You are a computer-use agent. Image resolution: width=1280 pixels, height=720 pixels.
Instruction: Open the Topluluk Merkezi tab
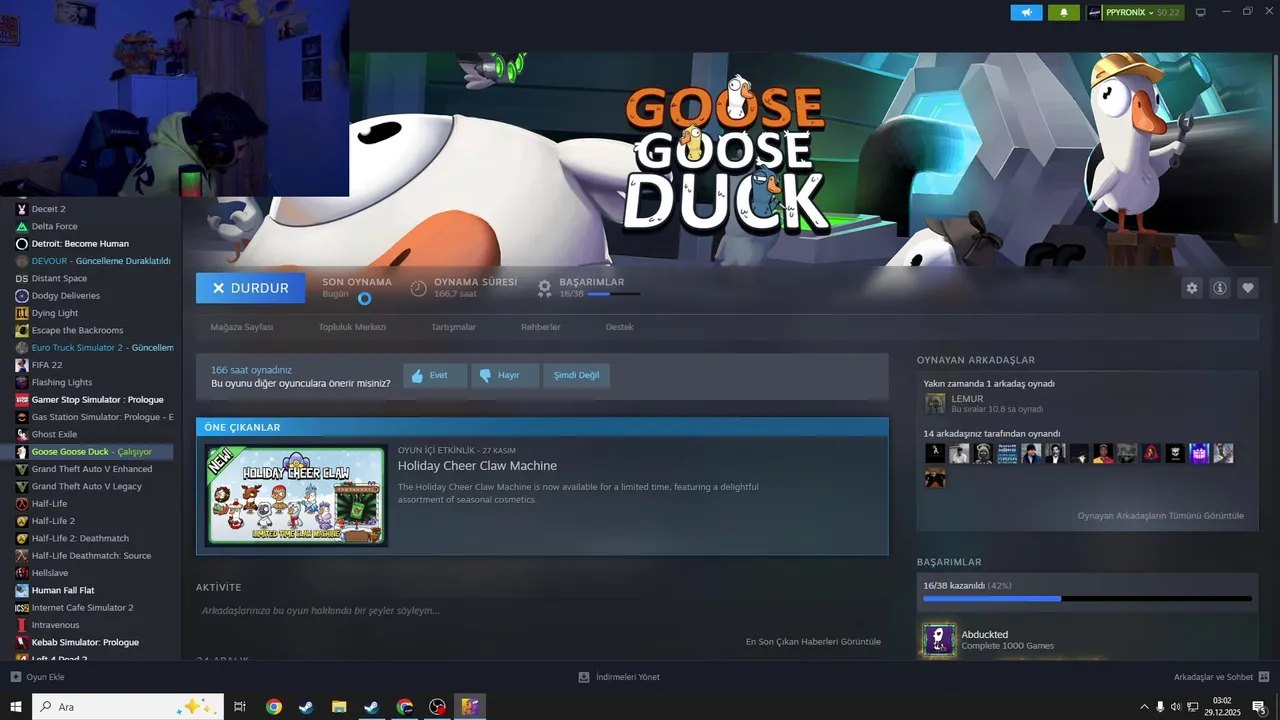pyautogui.click(x=352, y=327)
